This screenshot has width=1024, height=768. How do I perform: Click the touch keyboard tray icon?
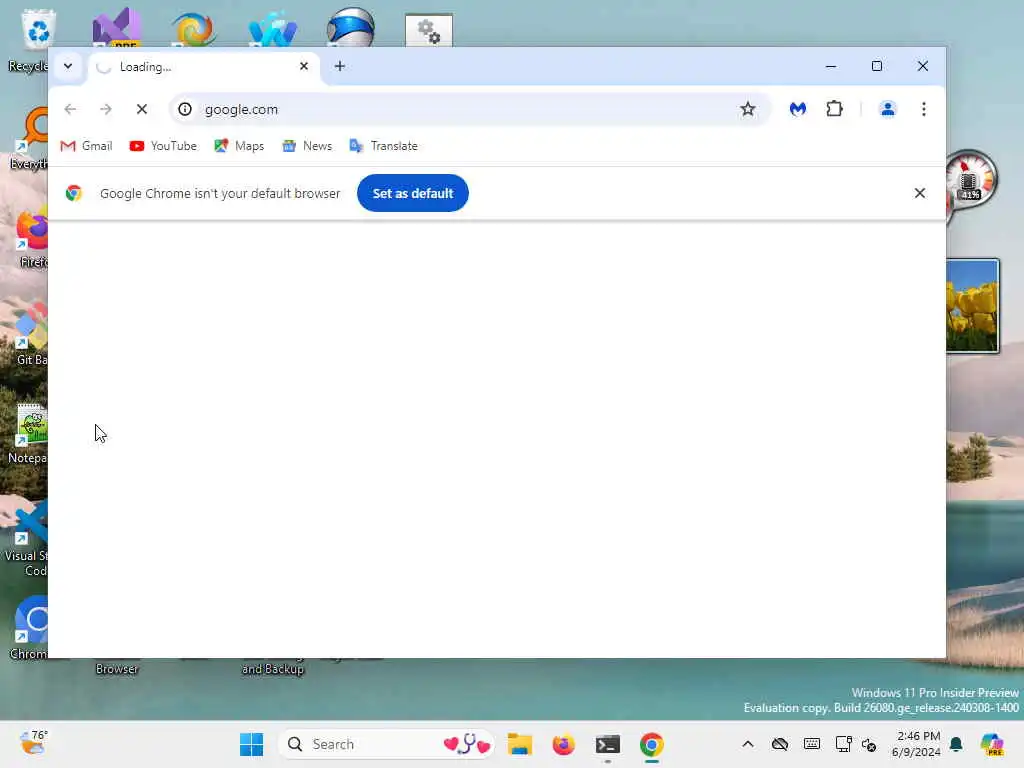coord(812,744)
